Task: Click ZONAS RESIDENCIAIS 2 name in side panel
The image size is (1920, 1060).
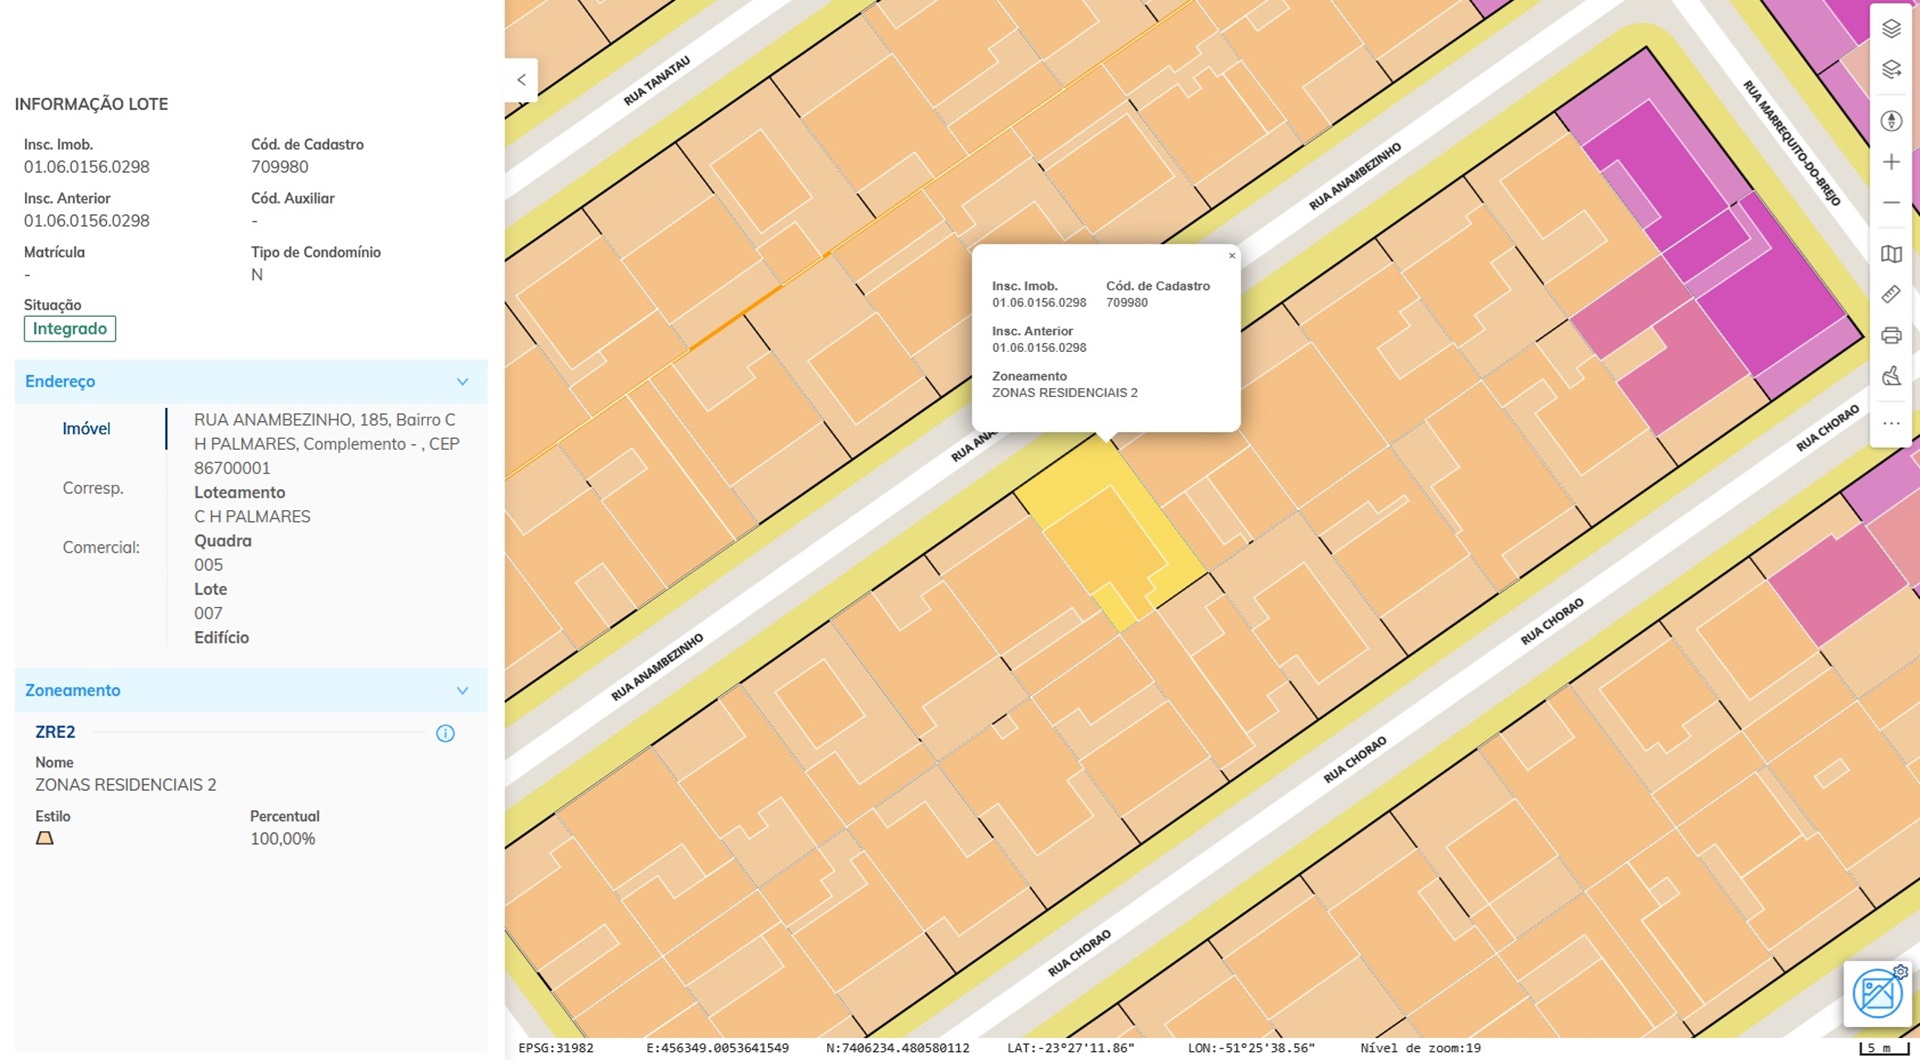Action: point(126,785)
